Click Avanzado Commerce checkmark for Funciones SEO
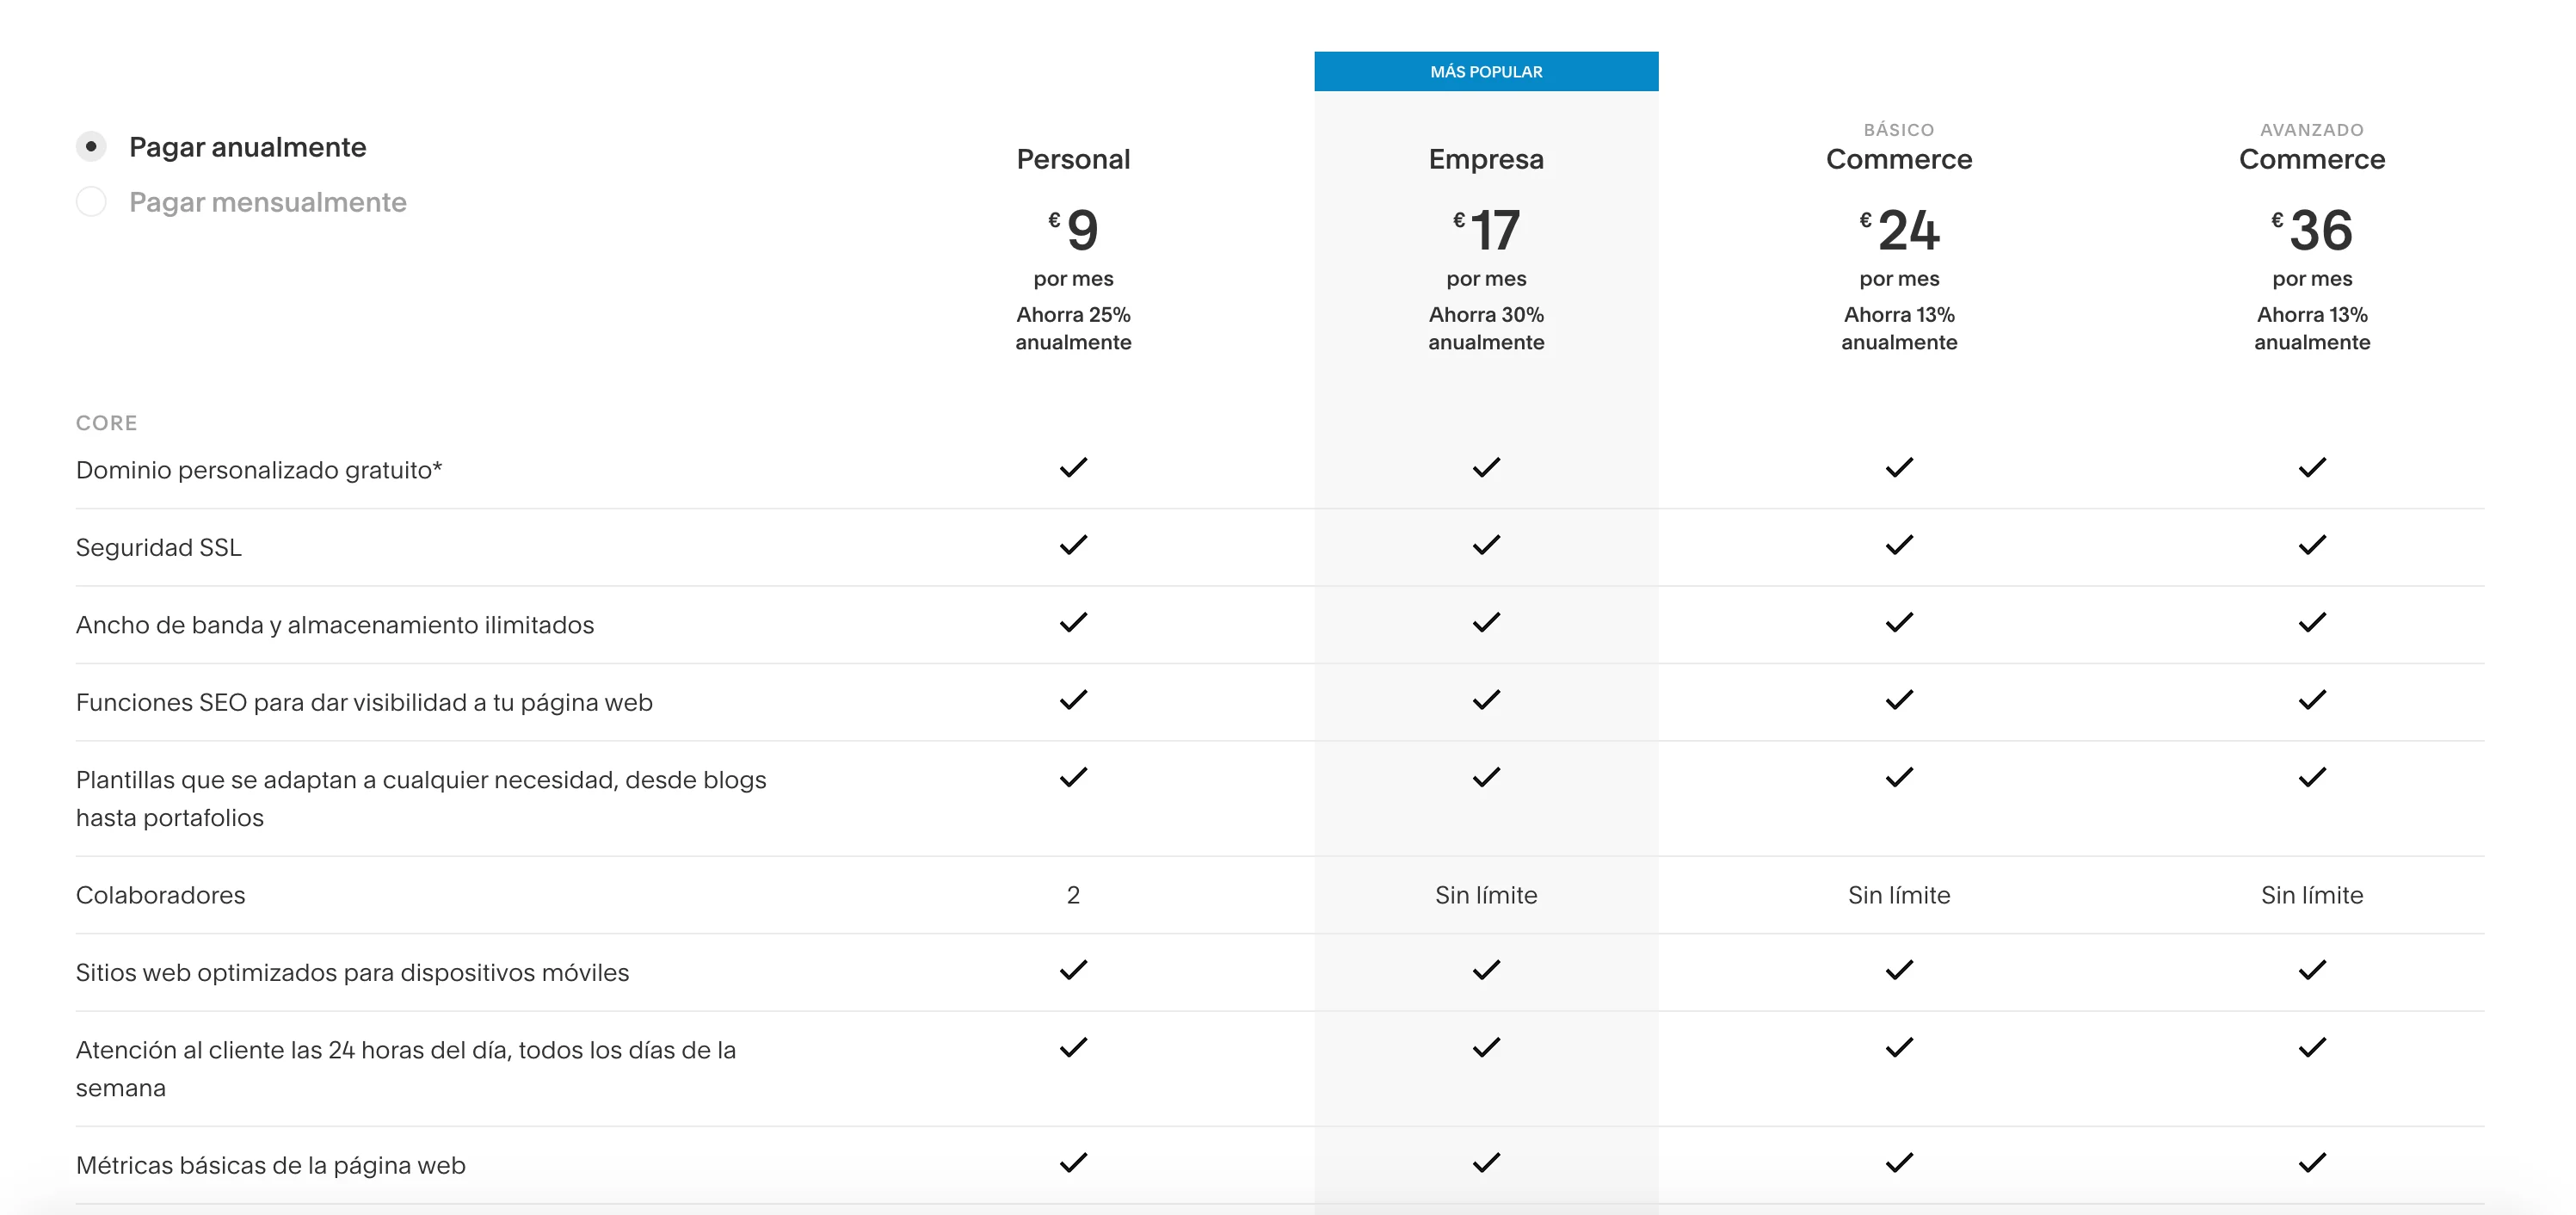The width and height of the screenshot is (2576, 1215). [2312, 700]
